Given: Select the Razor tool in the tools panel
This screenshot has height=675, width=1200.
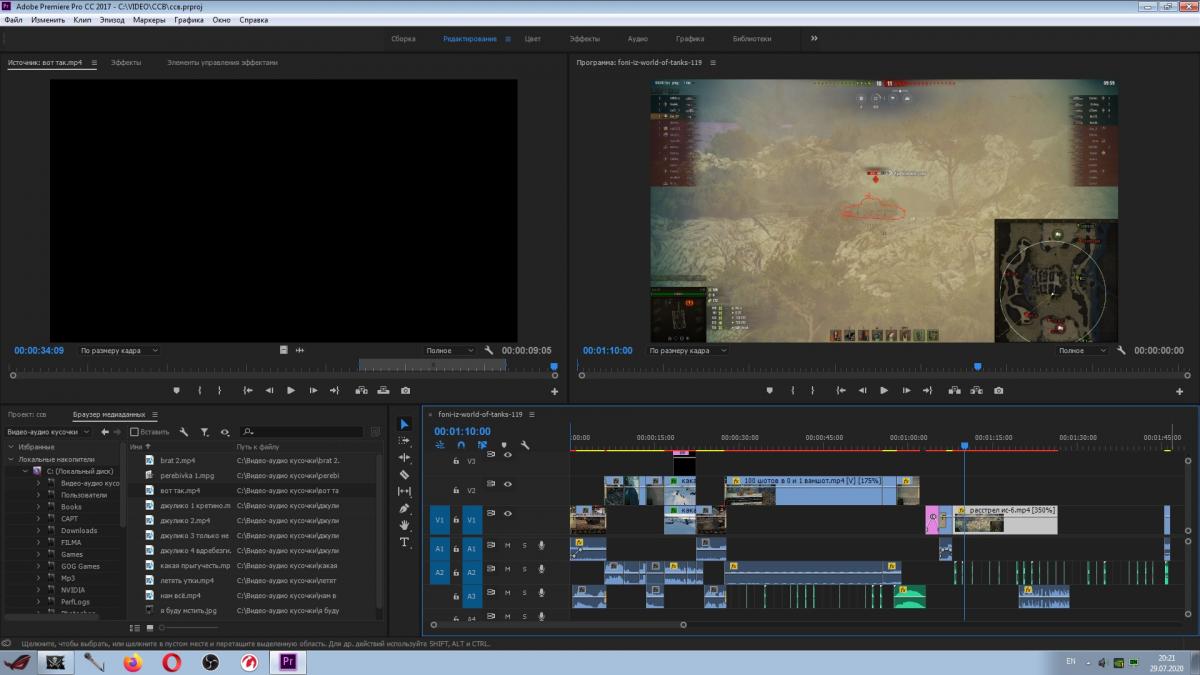Looking at the screenshot, I should (x=404, y=475).
